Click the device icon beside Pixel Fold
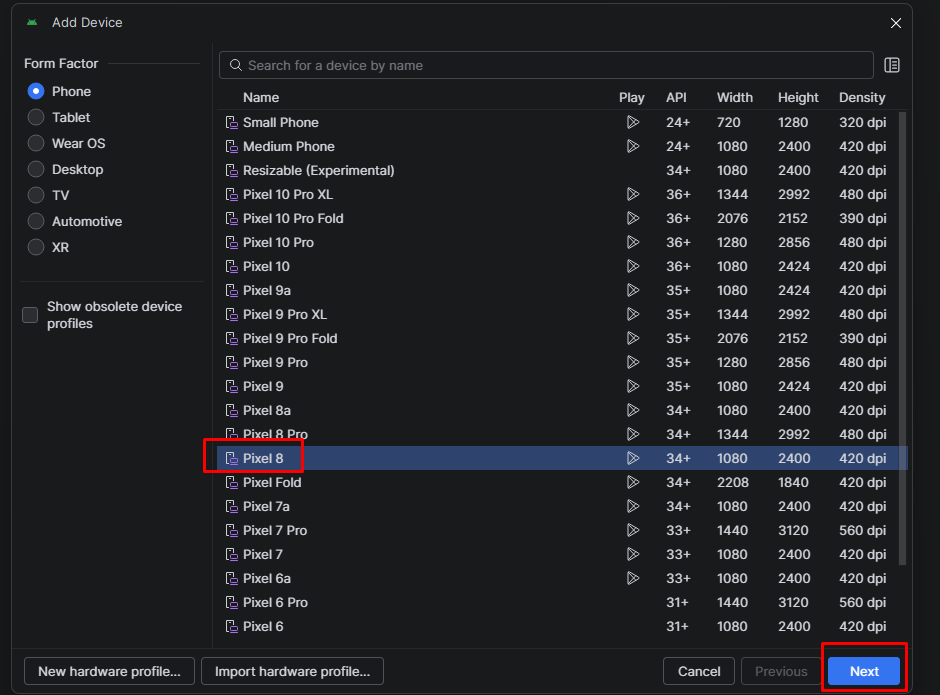The height and width of the screenshot is (695, 940). [232, 482]
